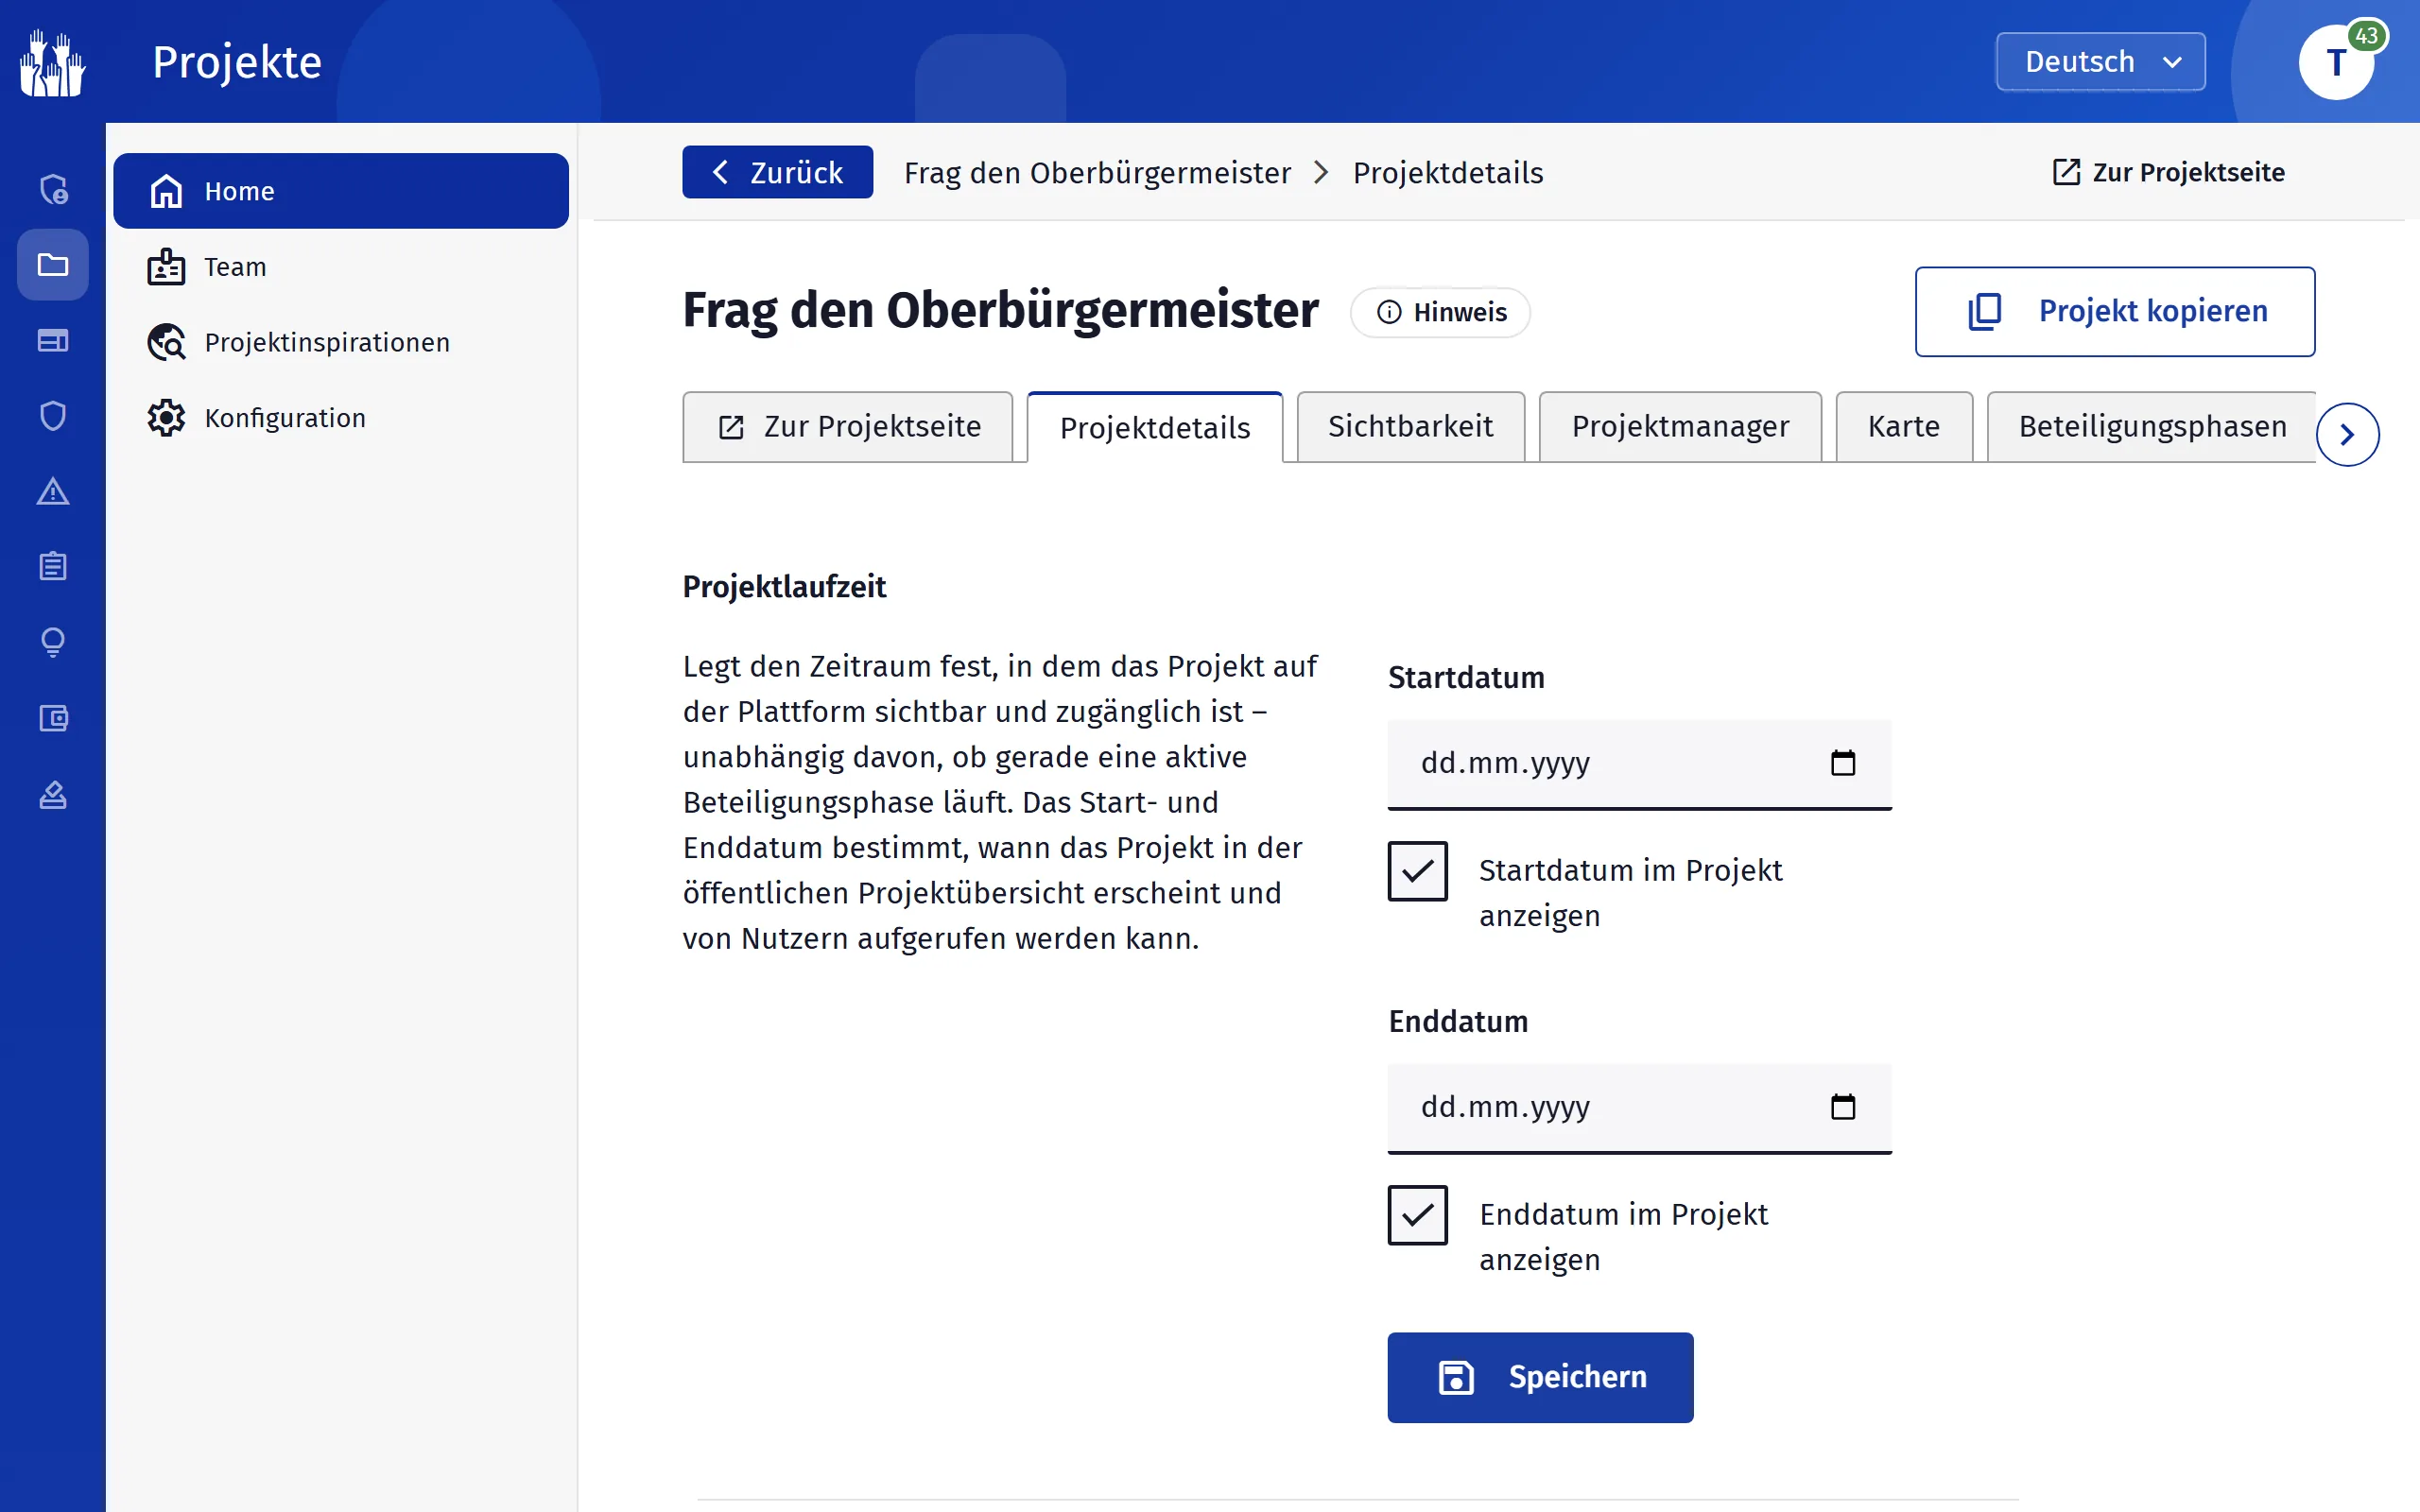This screenshot has height=1512, width=2420.
Task: Open the Startdatum calendar picker icon
Action: 1842,763
